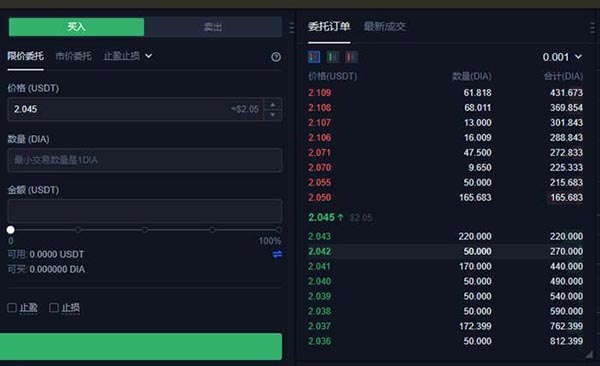
Task: Select the 委托订单 order book tab
Action: coord(329,26)
